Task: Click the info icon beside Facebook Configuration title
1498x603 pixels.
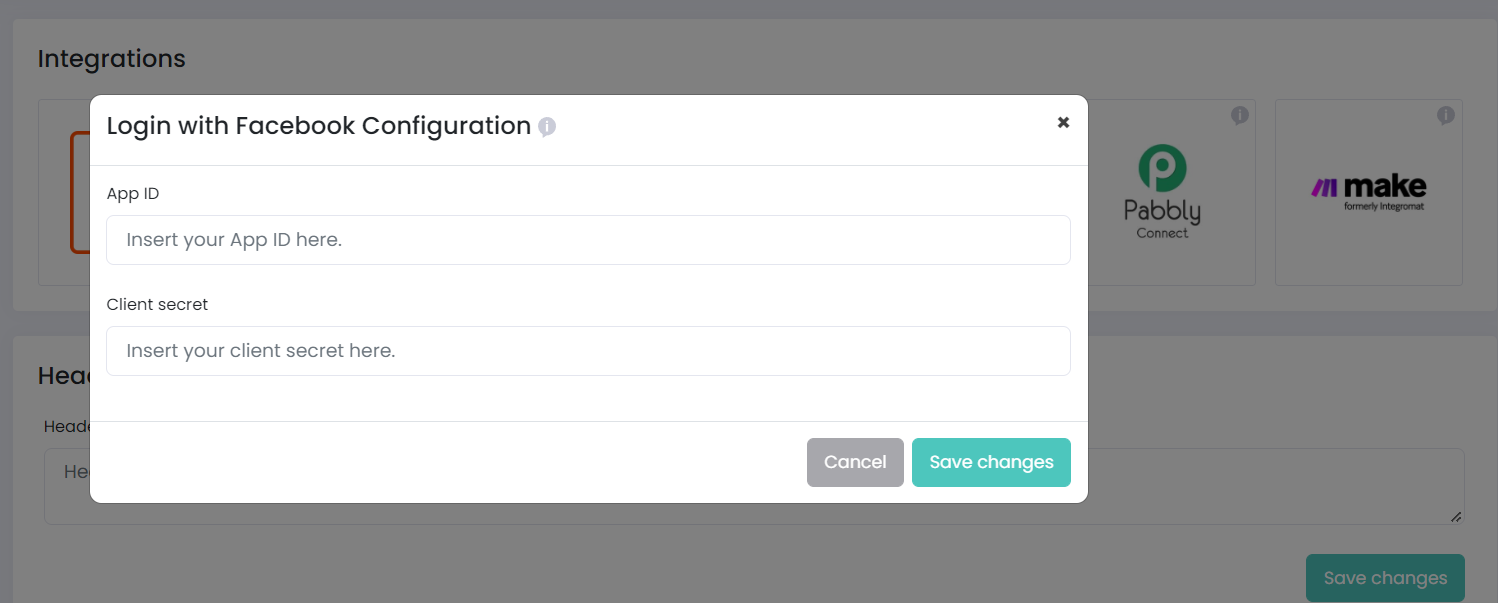Action: (x=547, y=127)
